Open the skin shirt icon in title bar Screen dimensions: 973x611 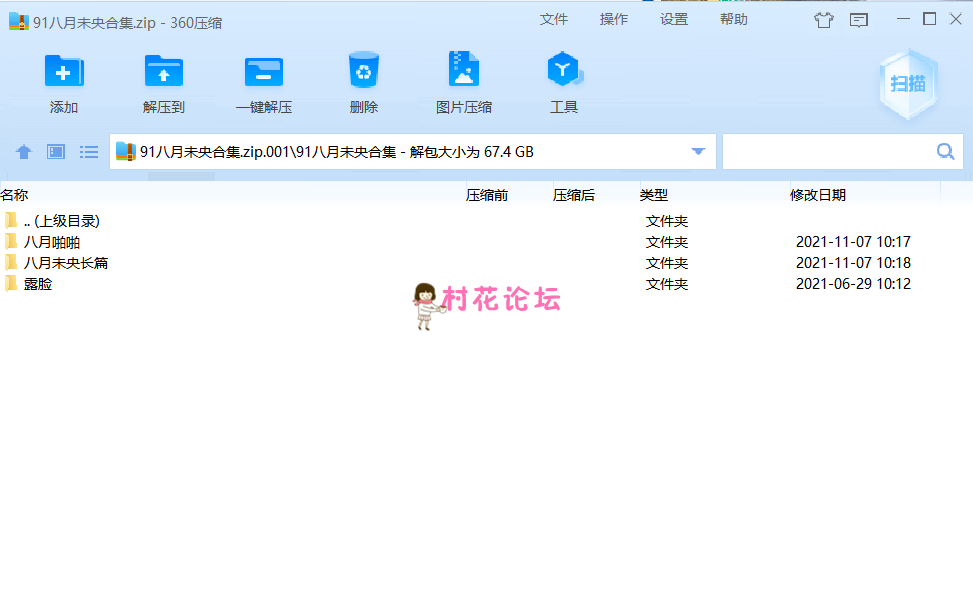pos(824,20)
